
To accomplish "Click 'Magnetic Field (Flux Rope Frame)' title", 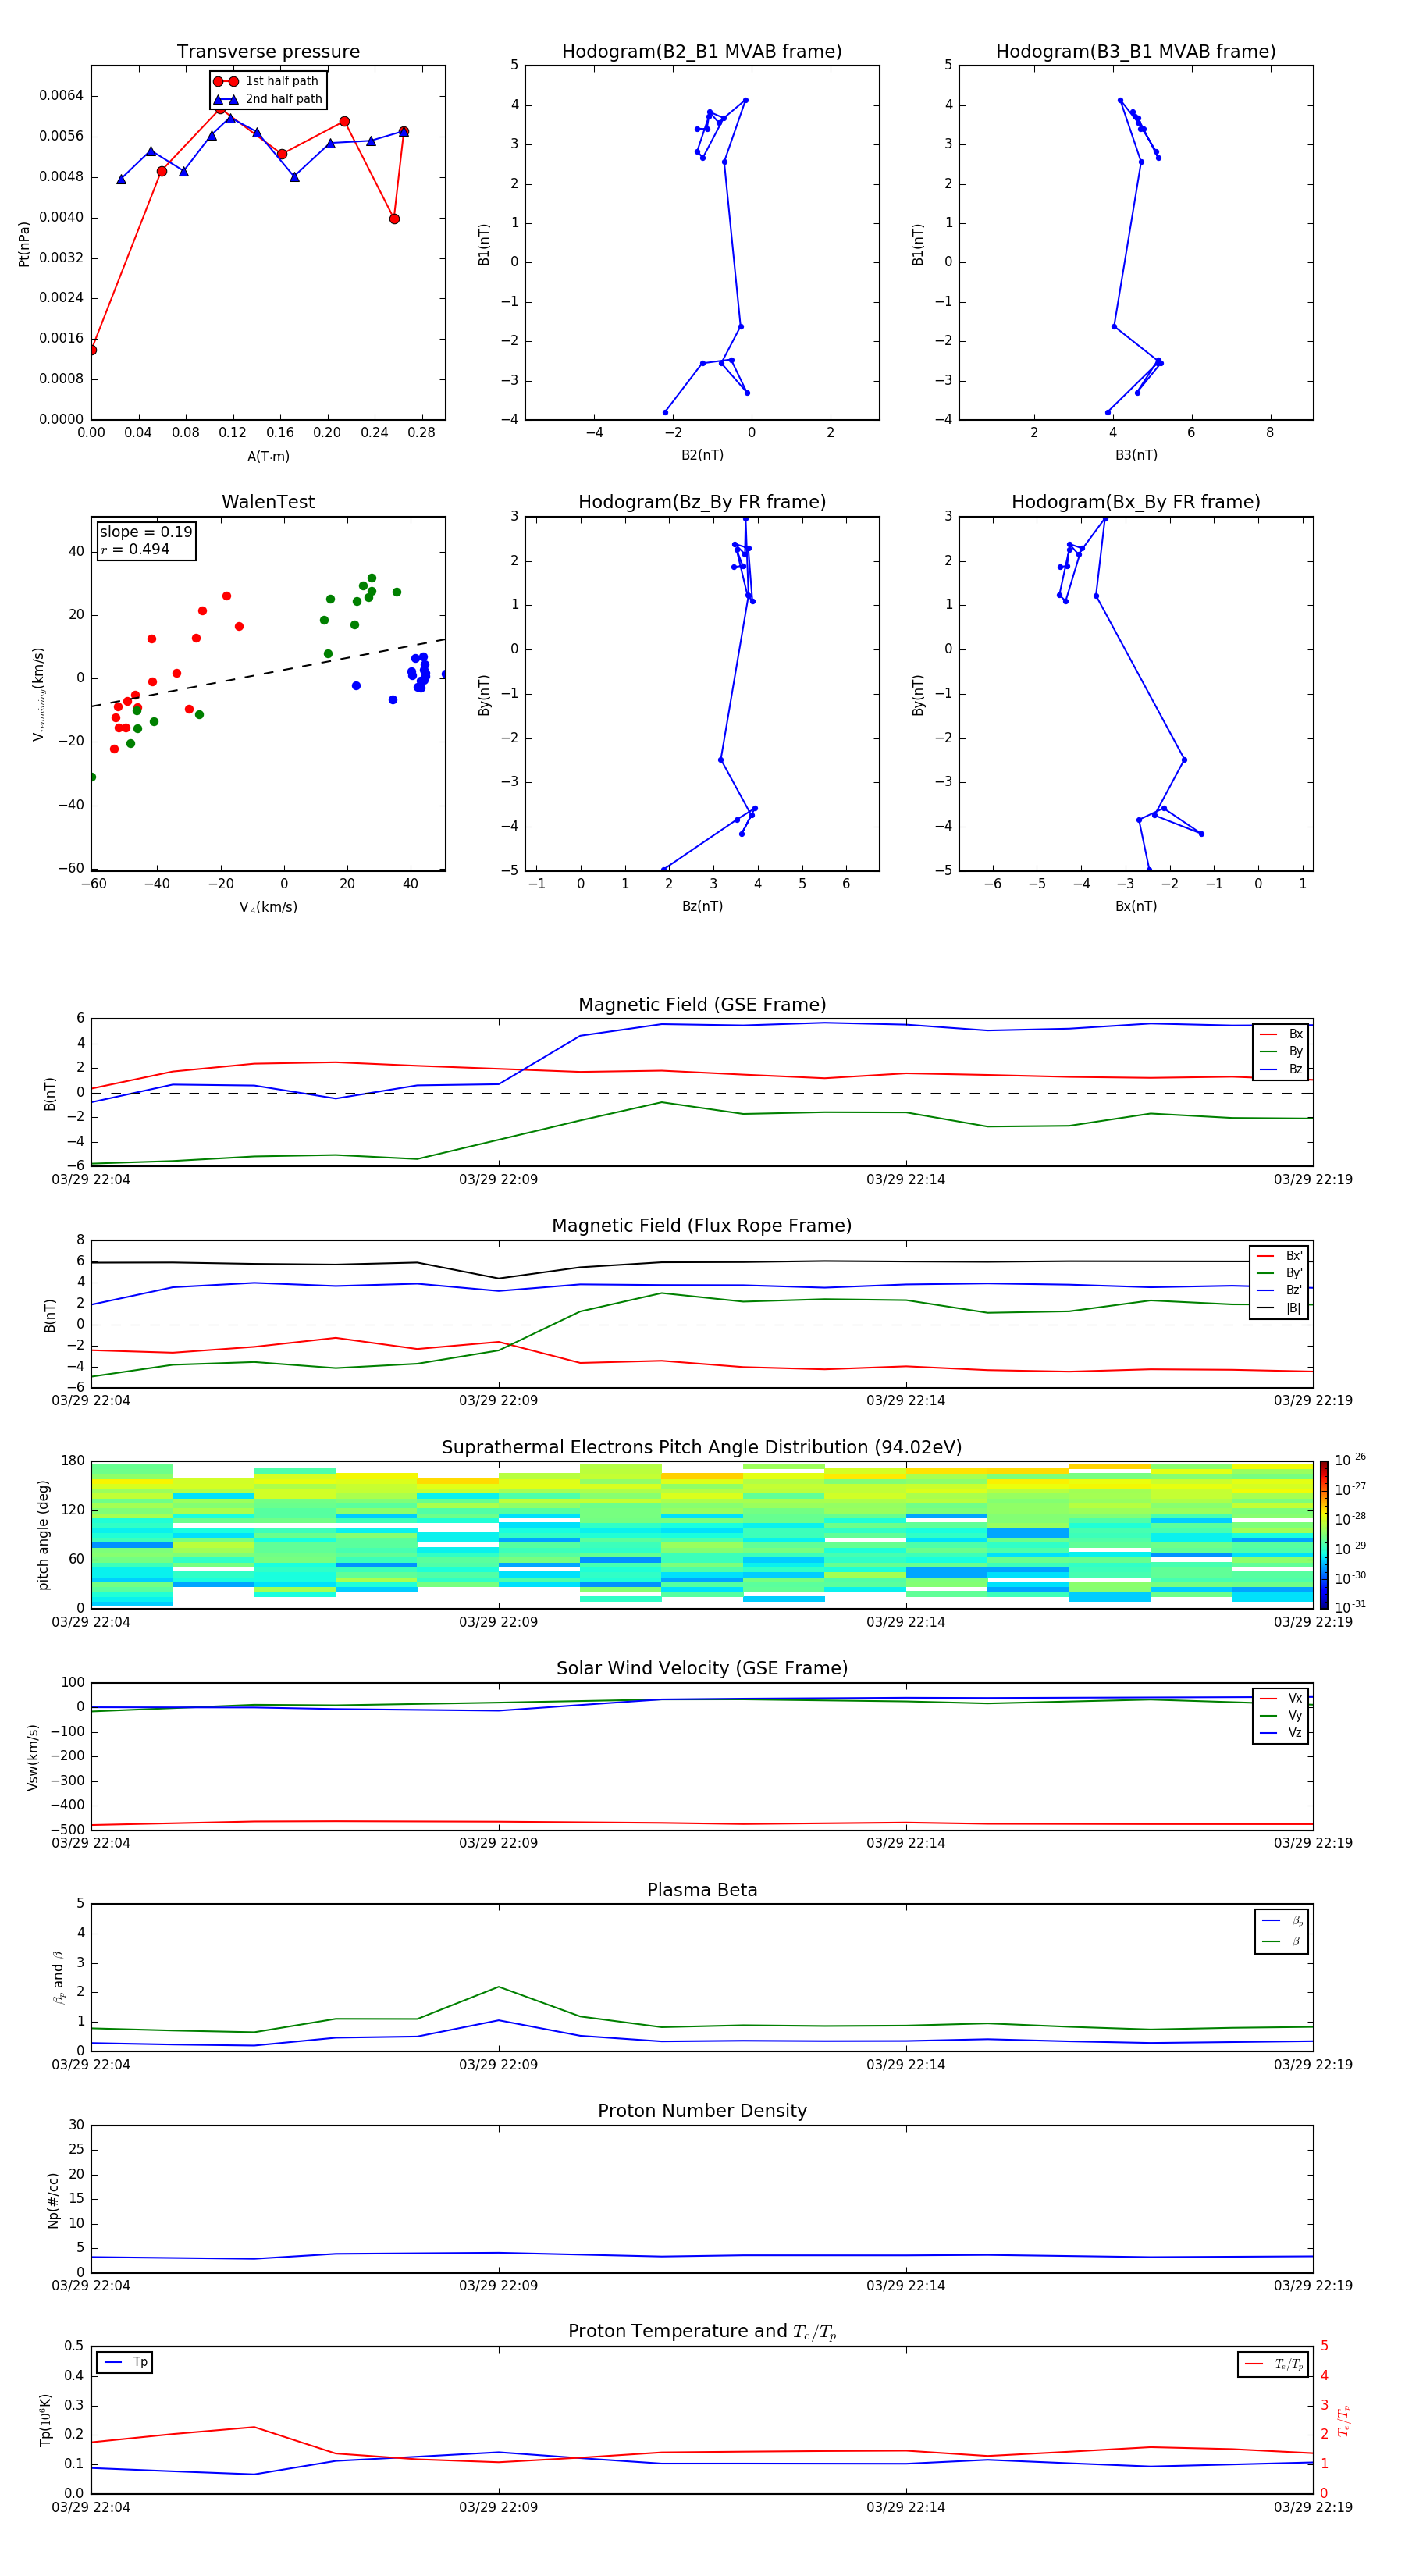I will [702, 1226].
